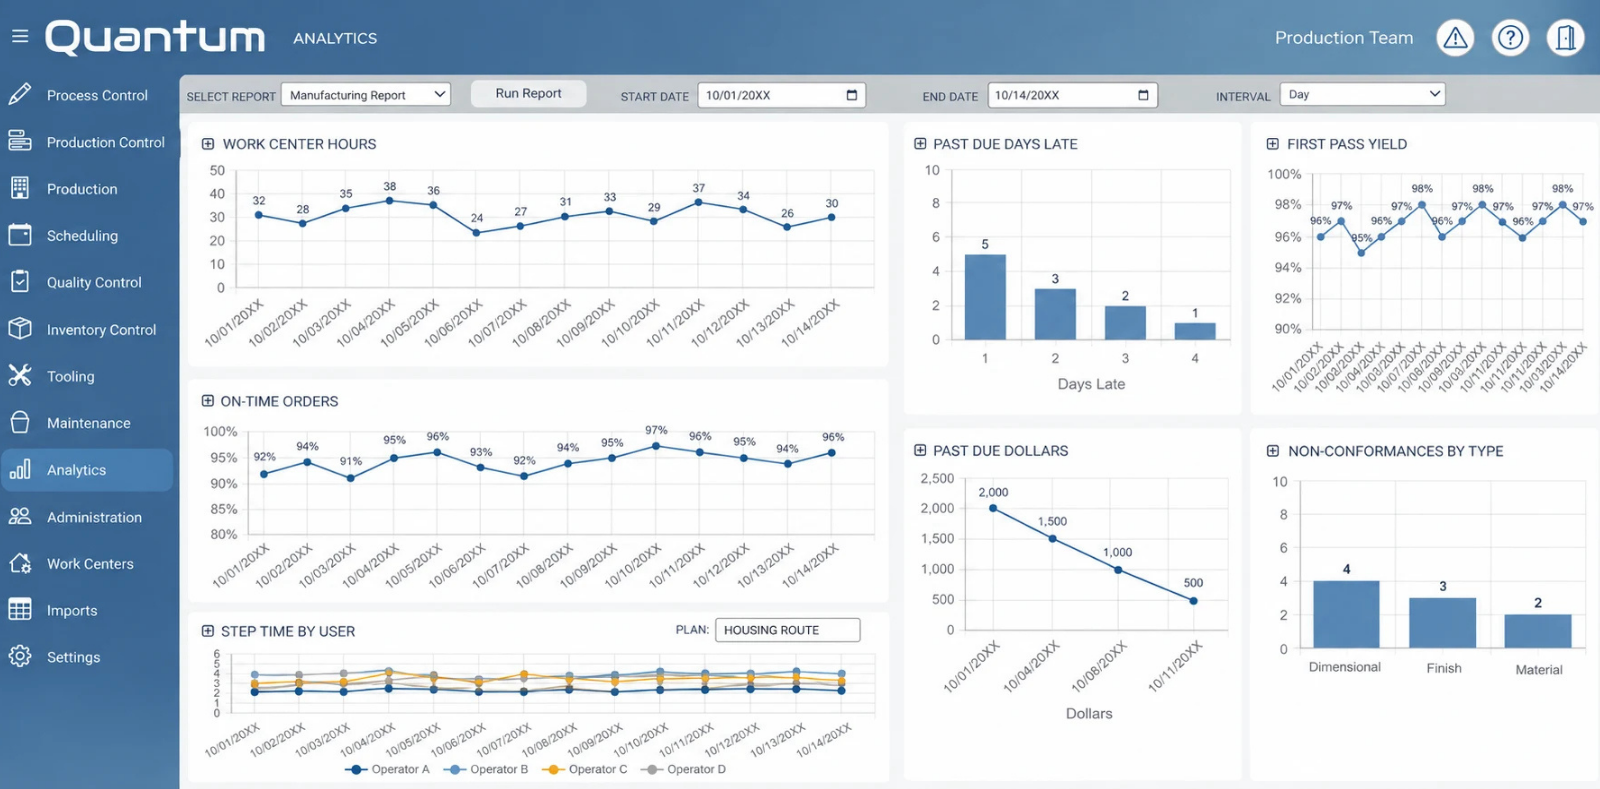Go to Production Control section
1600x789 pixels.
tap(106, 142)
